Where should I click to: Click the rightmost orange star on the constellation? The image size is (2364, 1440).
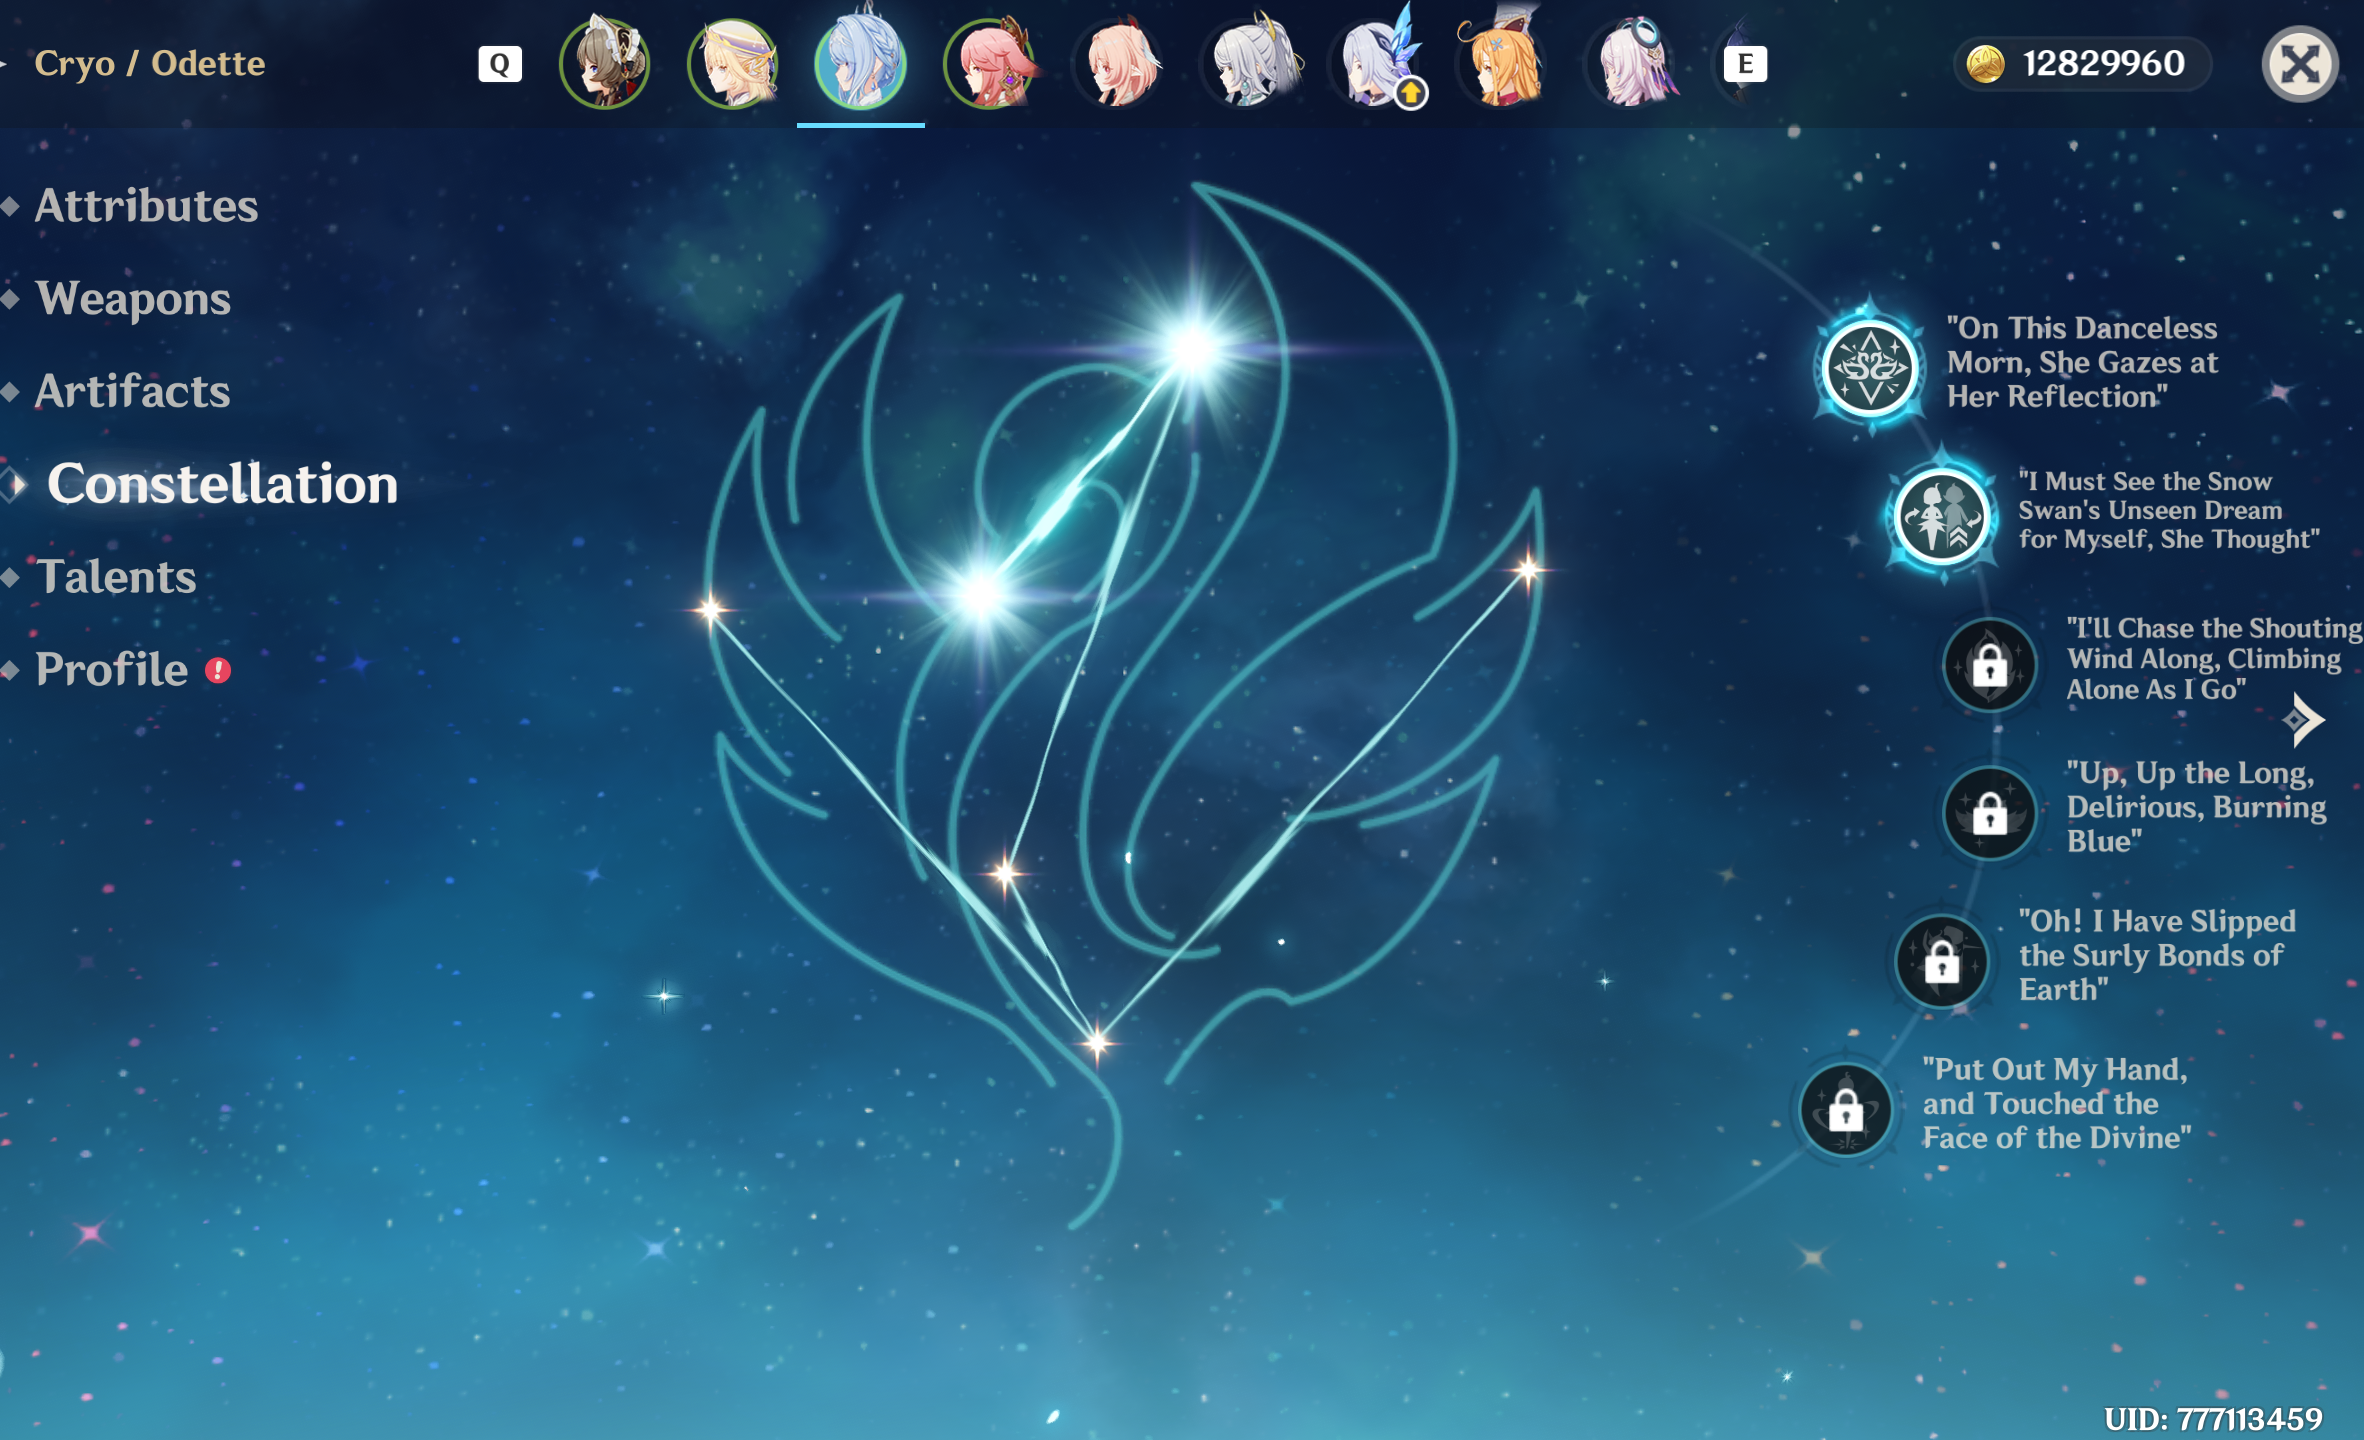(1529, 570)
